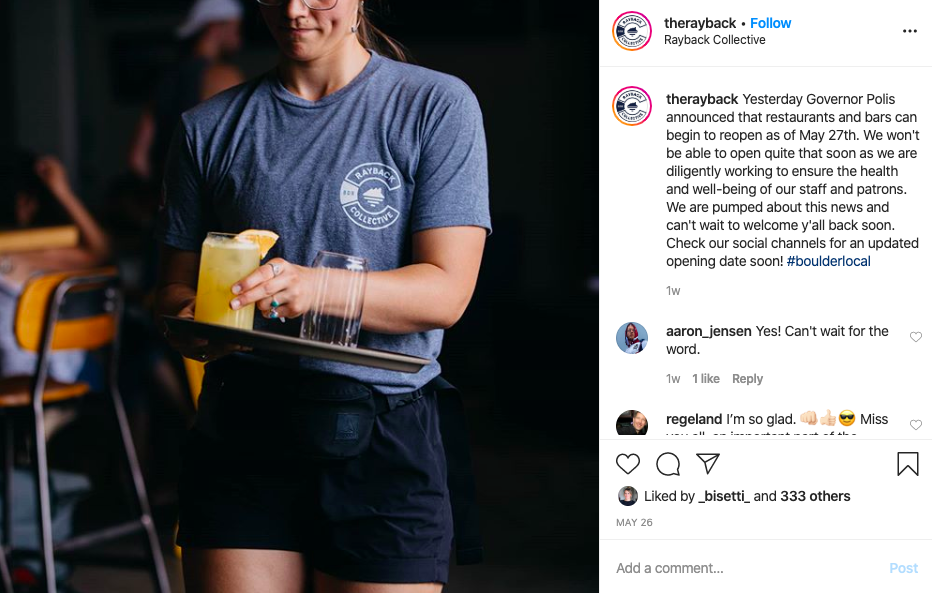Screen dimensions: 932x593
Task: Reply to aaron_jensen's comment
Action: (747, 378)
